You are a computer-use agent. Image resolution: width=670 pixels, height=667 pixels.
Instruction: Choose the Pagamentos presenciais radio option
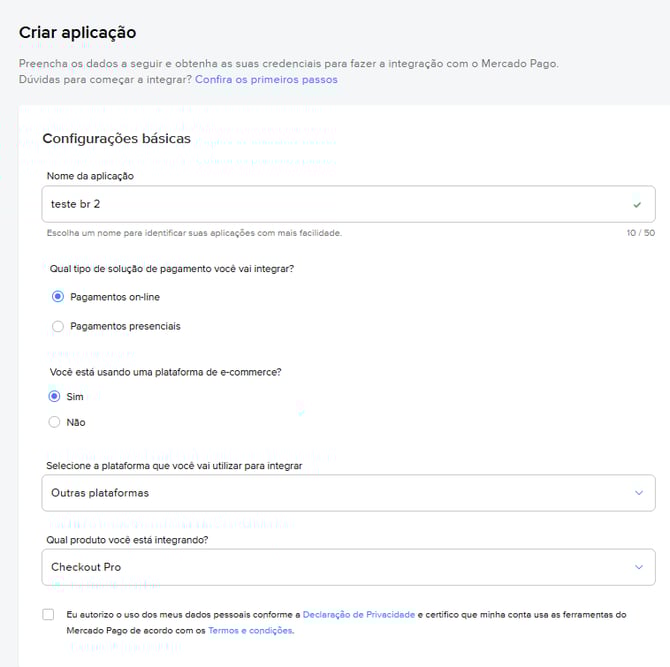pyautogui.click(x=58, y=326)
